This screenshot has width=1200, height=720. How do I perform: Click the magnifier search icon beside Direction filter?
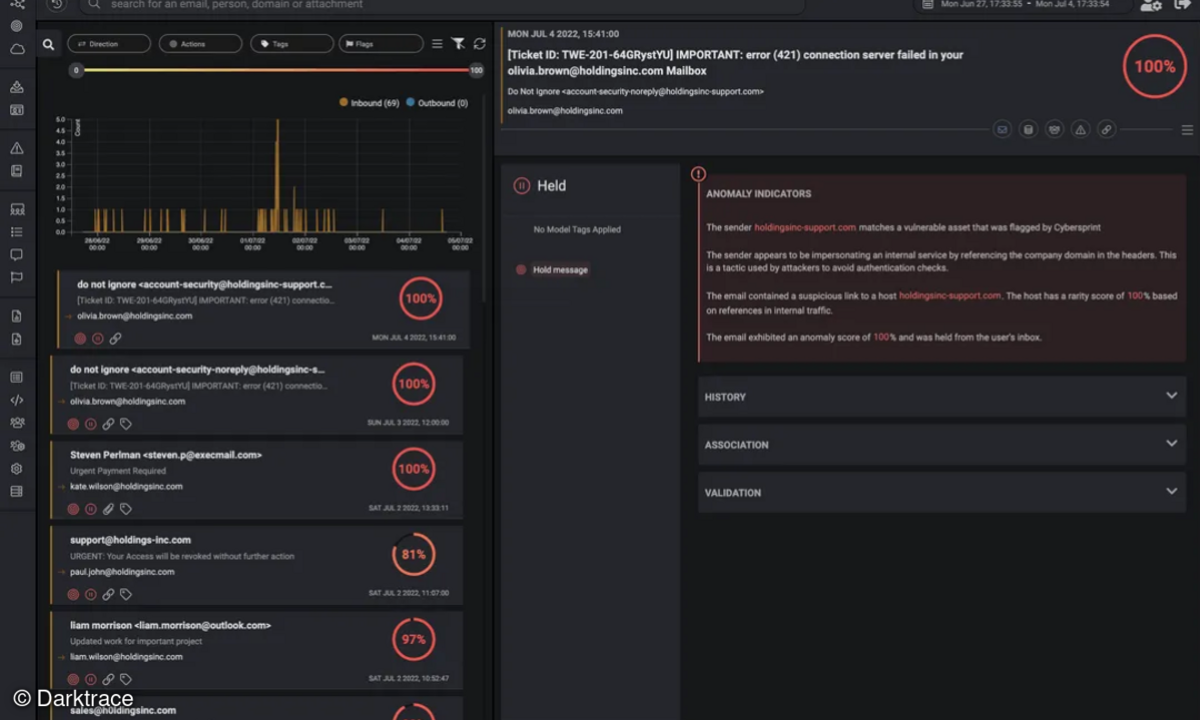48,45
